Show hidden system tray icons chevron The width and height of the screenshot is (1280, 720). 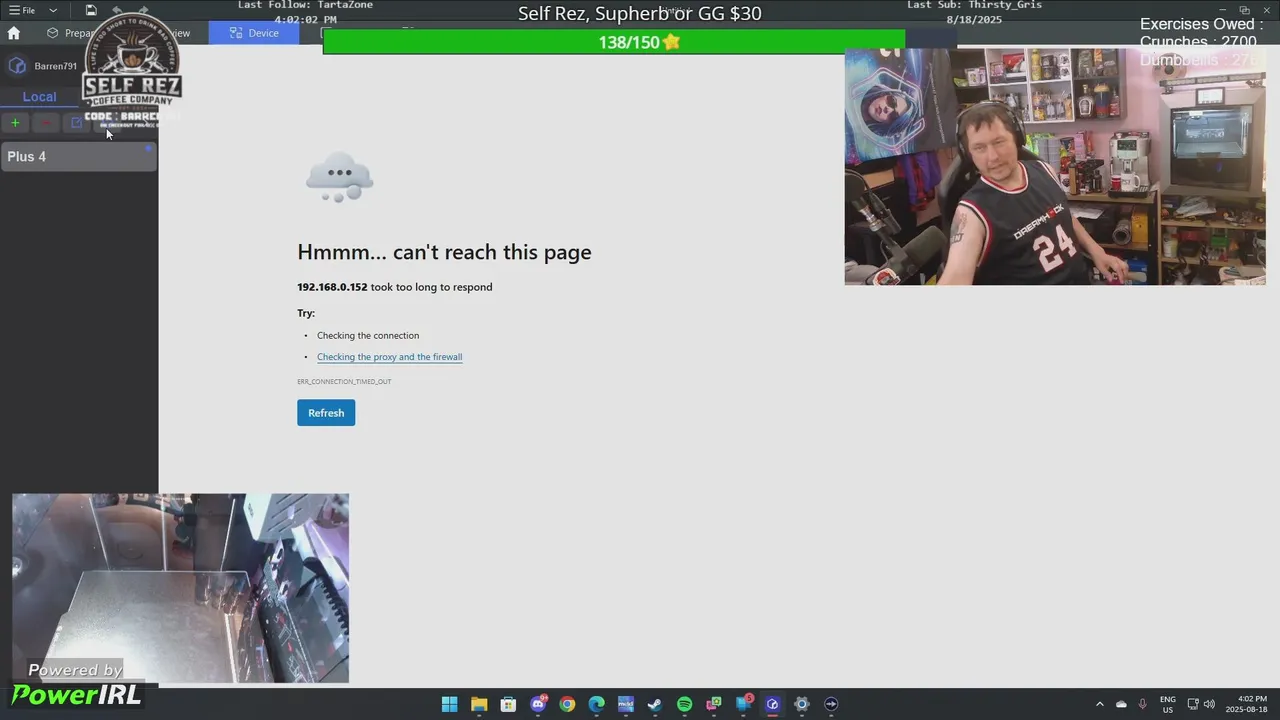tap(1100, 704)
